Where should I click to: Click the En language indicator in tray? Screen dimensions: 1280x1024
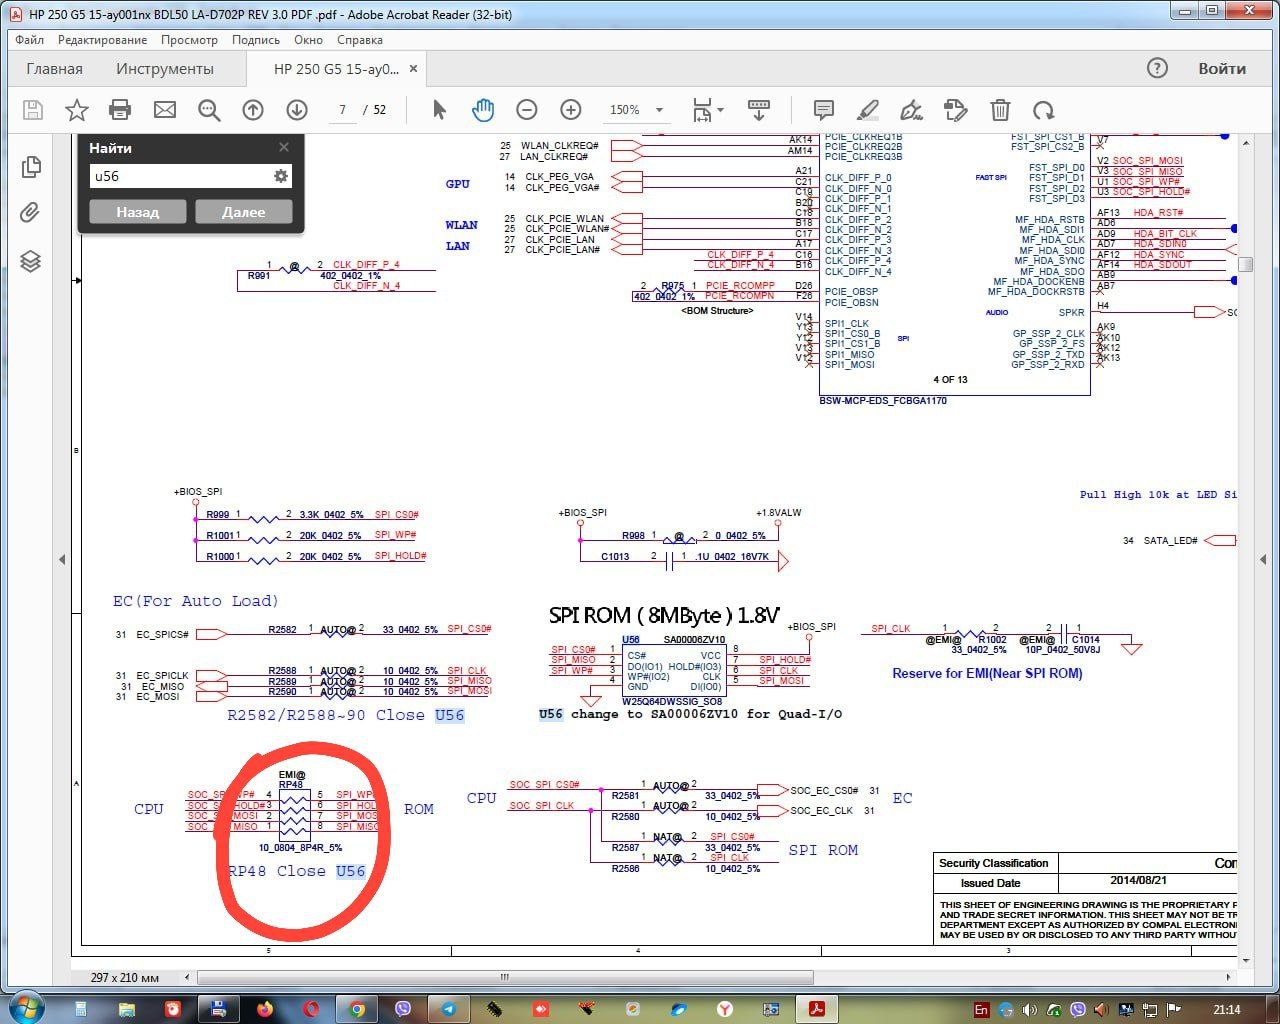coord(981,1009)
